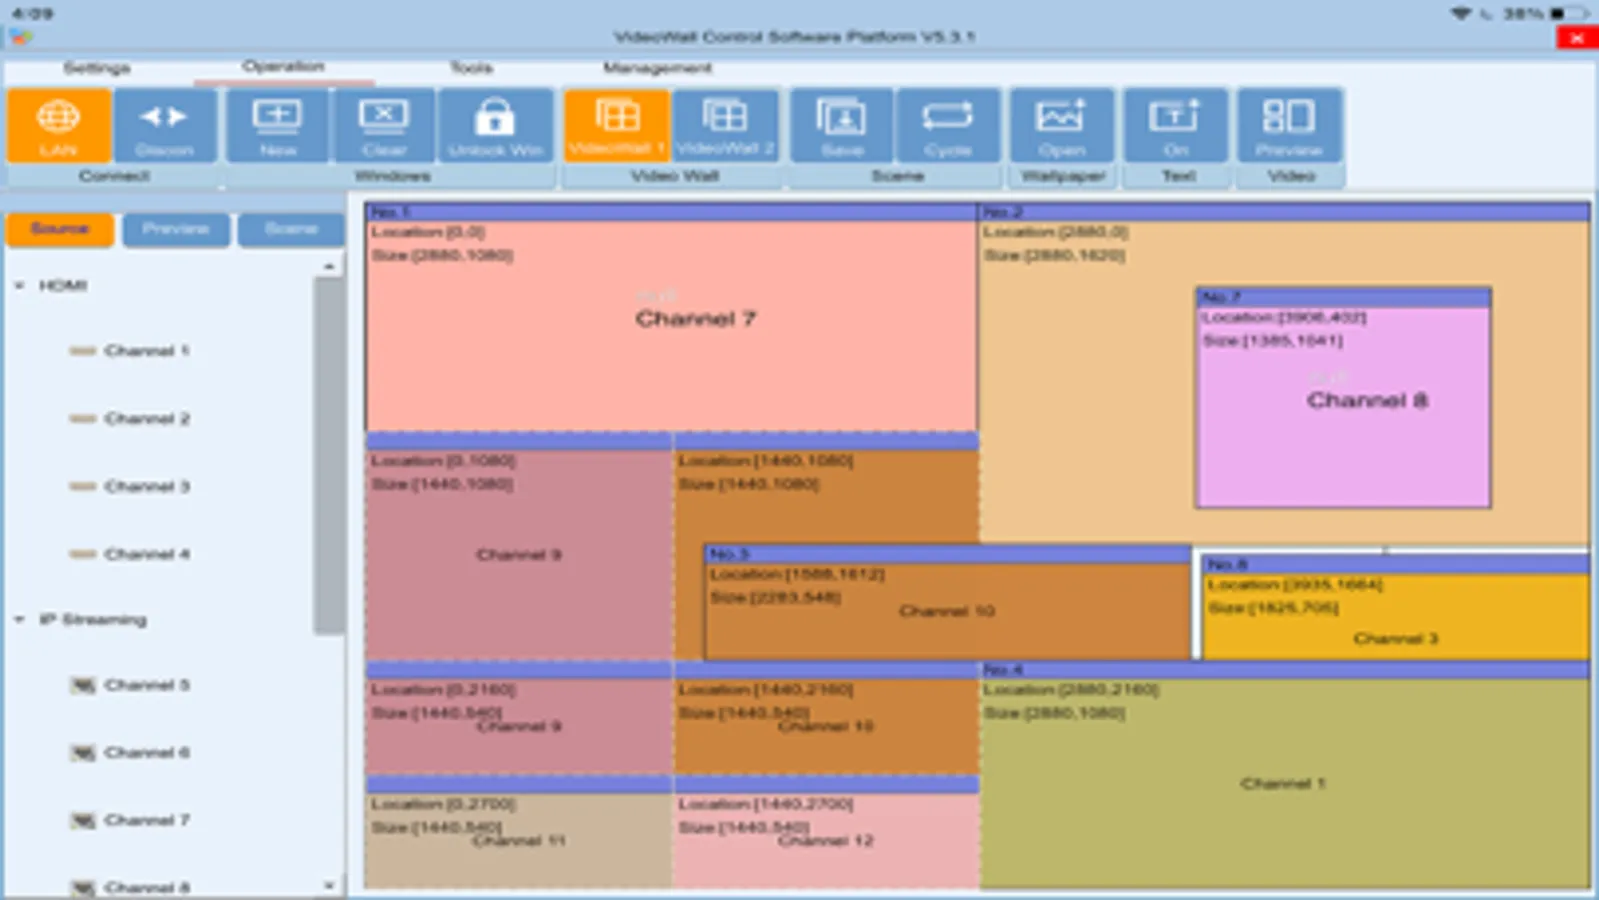Select HDMI Channel 3 source
1599x900 pixels.
coord(147,487)
